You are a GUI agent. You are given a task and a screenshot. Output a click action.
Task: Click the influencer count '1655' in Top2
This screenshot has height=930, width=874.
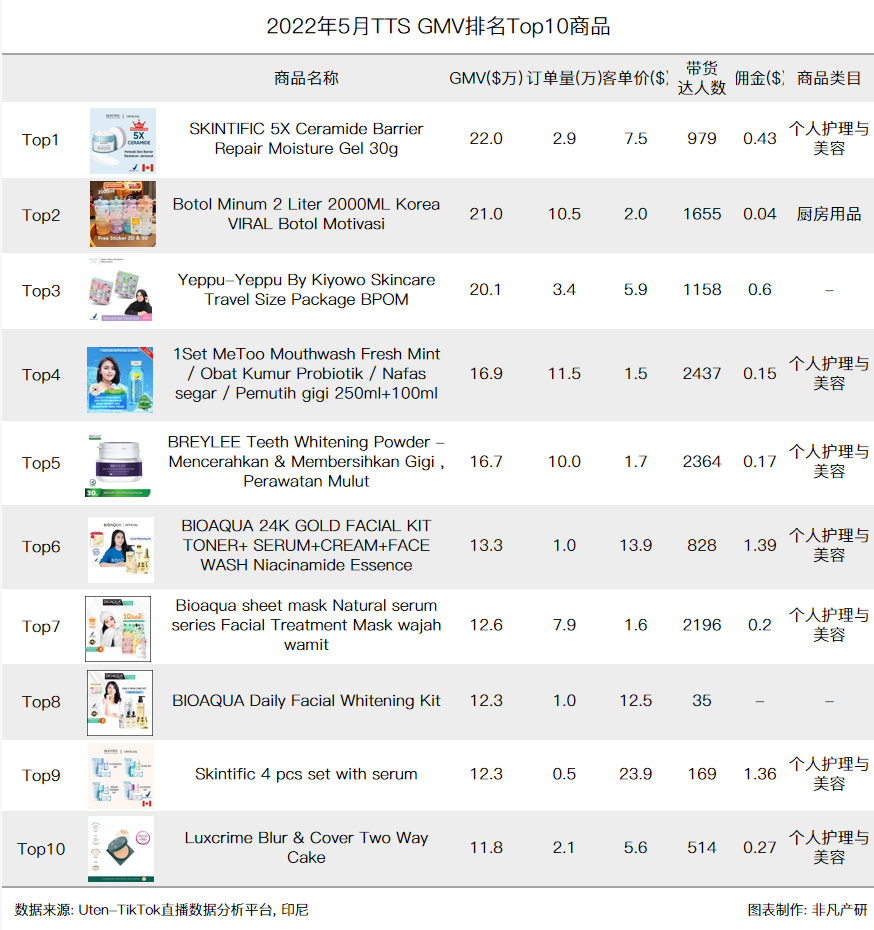[x=702, y=214]
